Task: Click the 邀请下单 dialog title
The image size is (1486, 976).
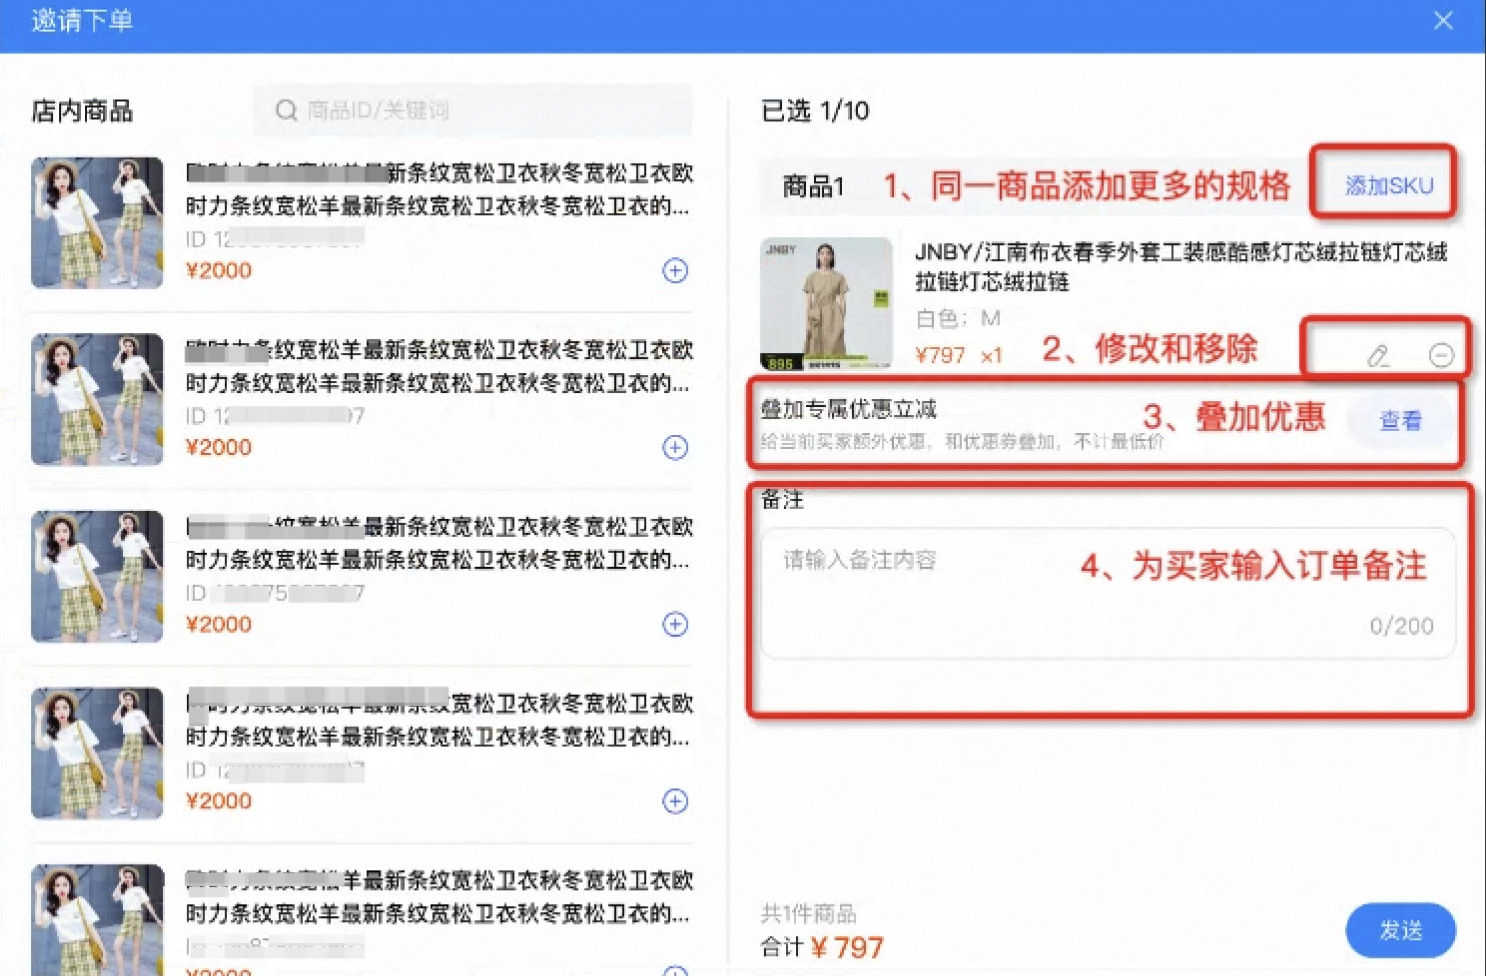Action: [x=82, y=20]
